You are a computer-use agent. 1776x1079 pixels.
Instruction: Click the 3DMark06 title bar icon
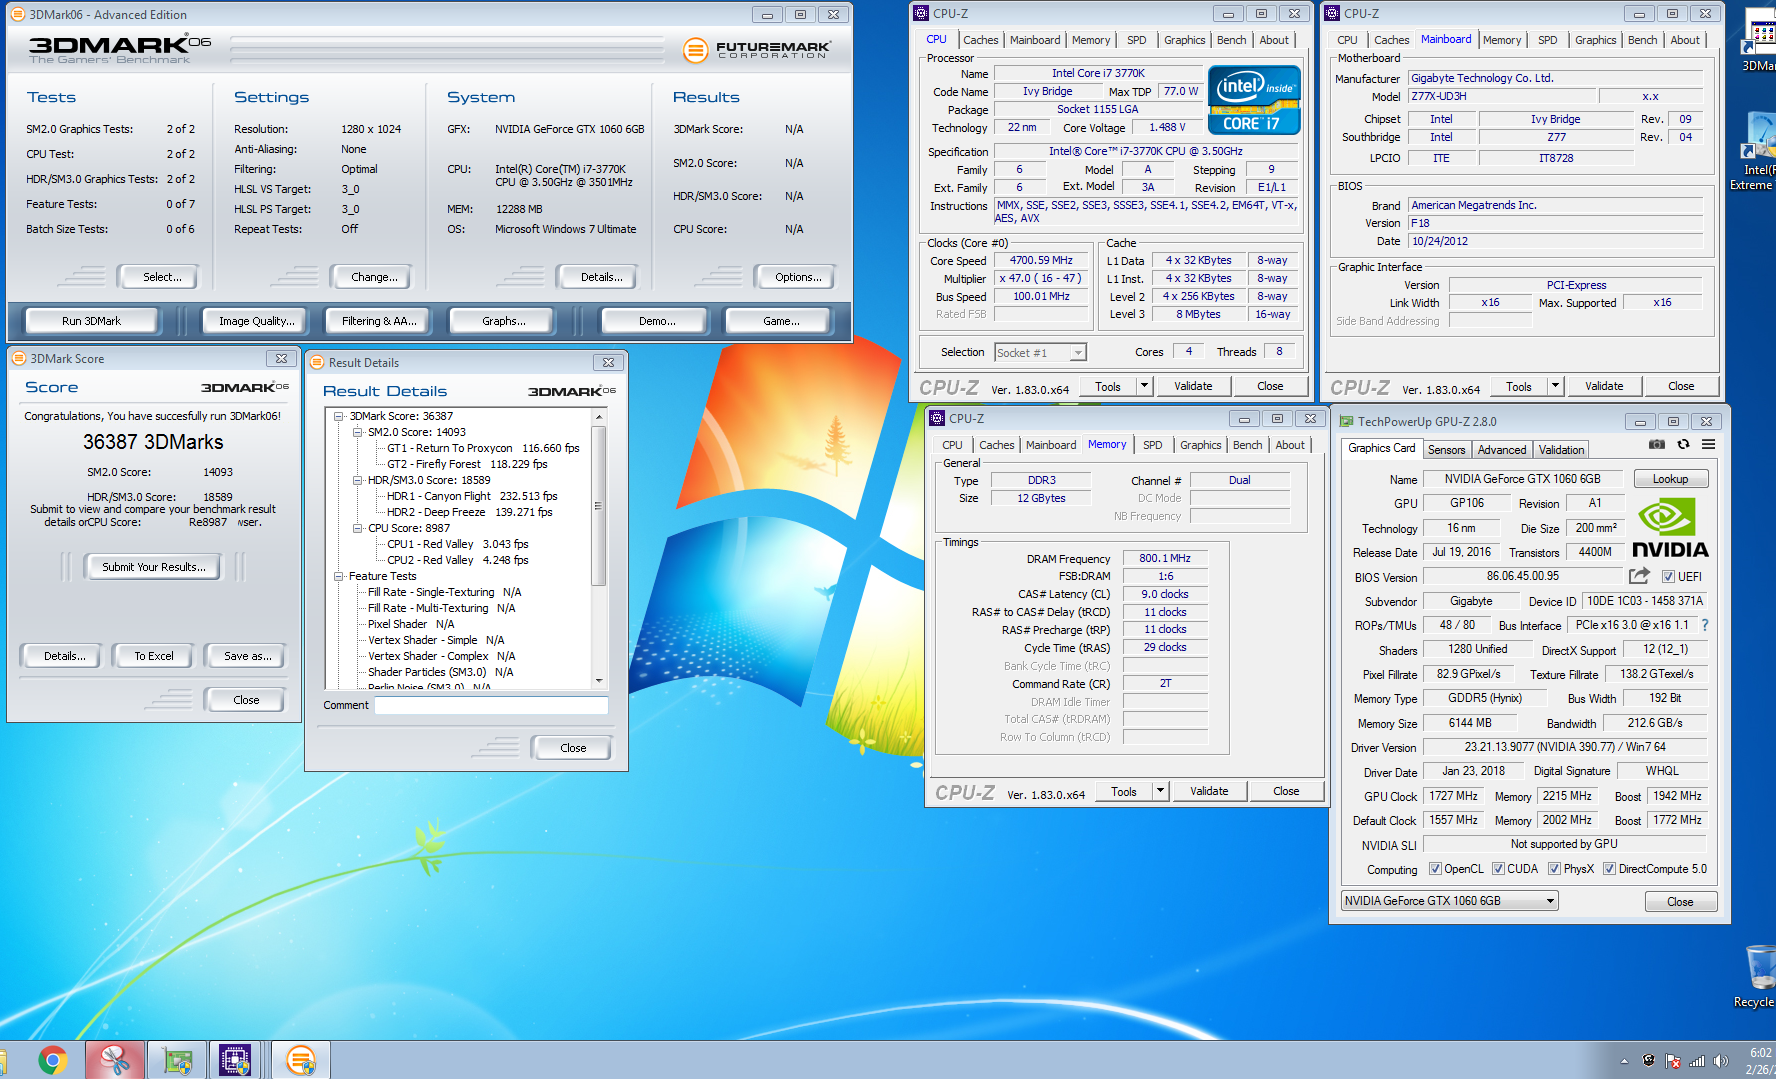[x=17, y=14]
